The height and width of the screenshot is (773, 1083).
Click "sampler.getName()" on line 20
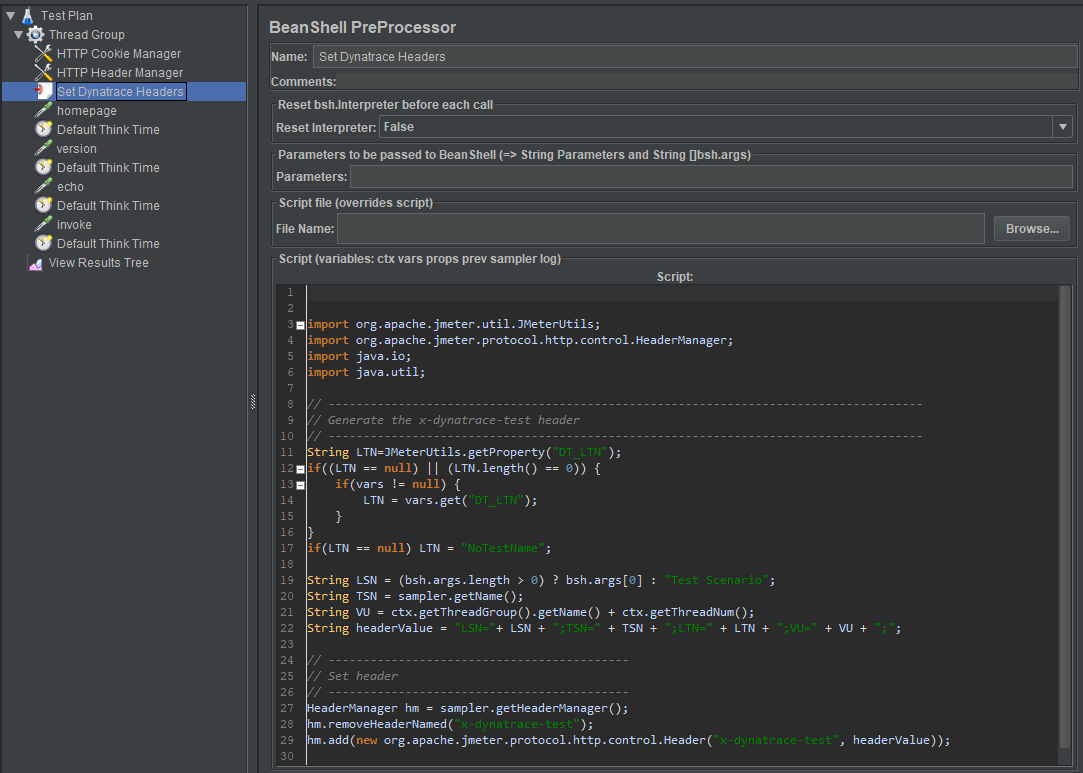(457, 596)
